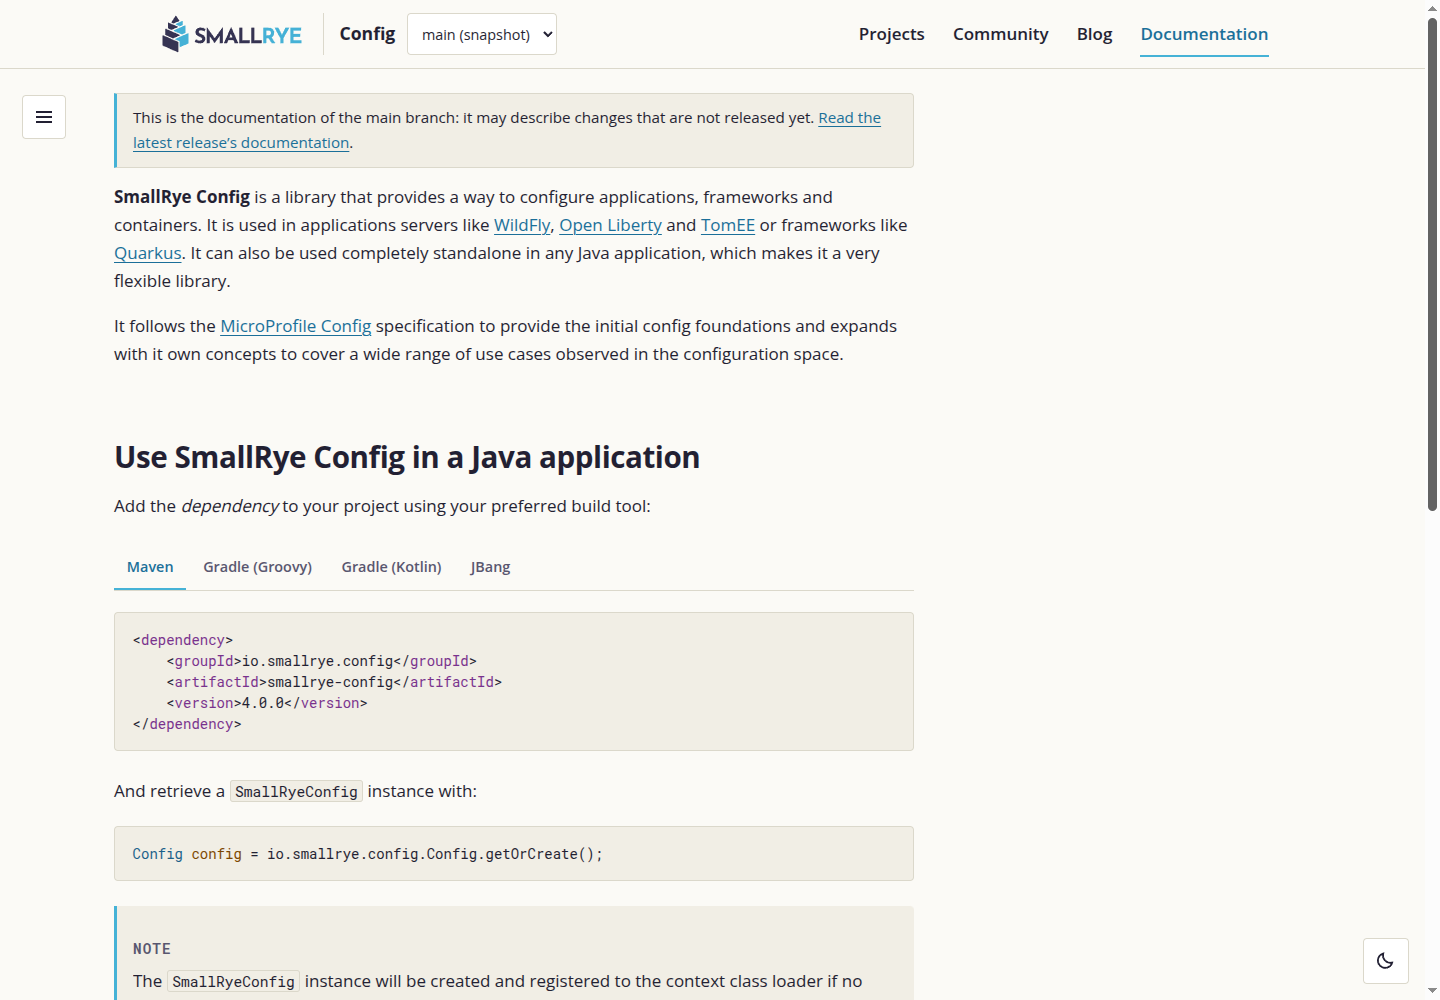Select the Documentation nav item
The width and height of the screenshot is (1440, 1000).
[1204, 34]
